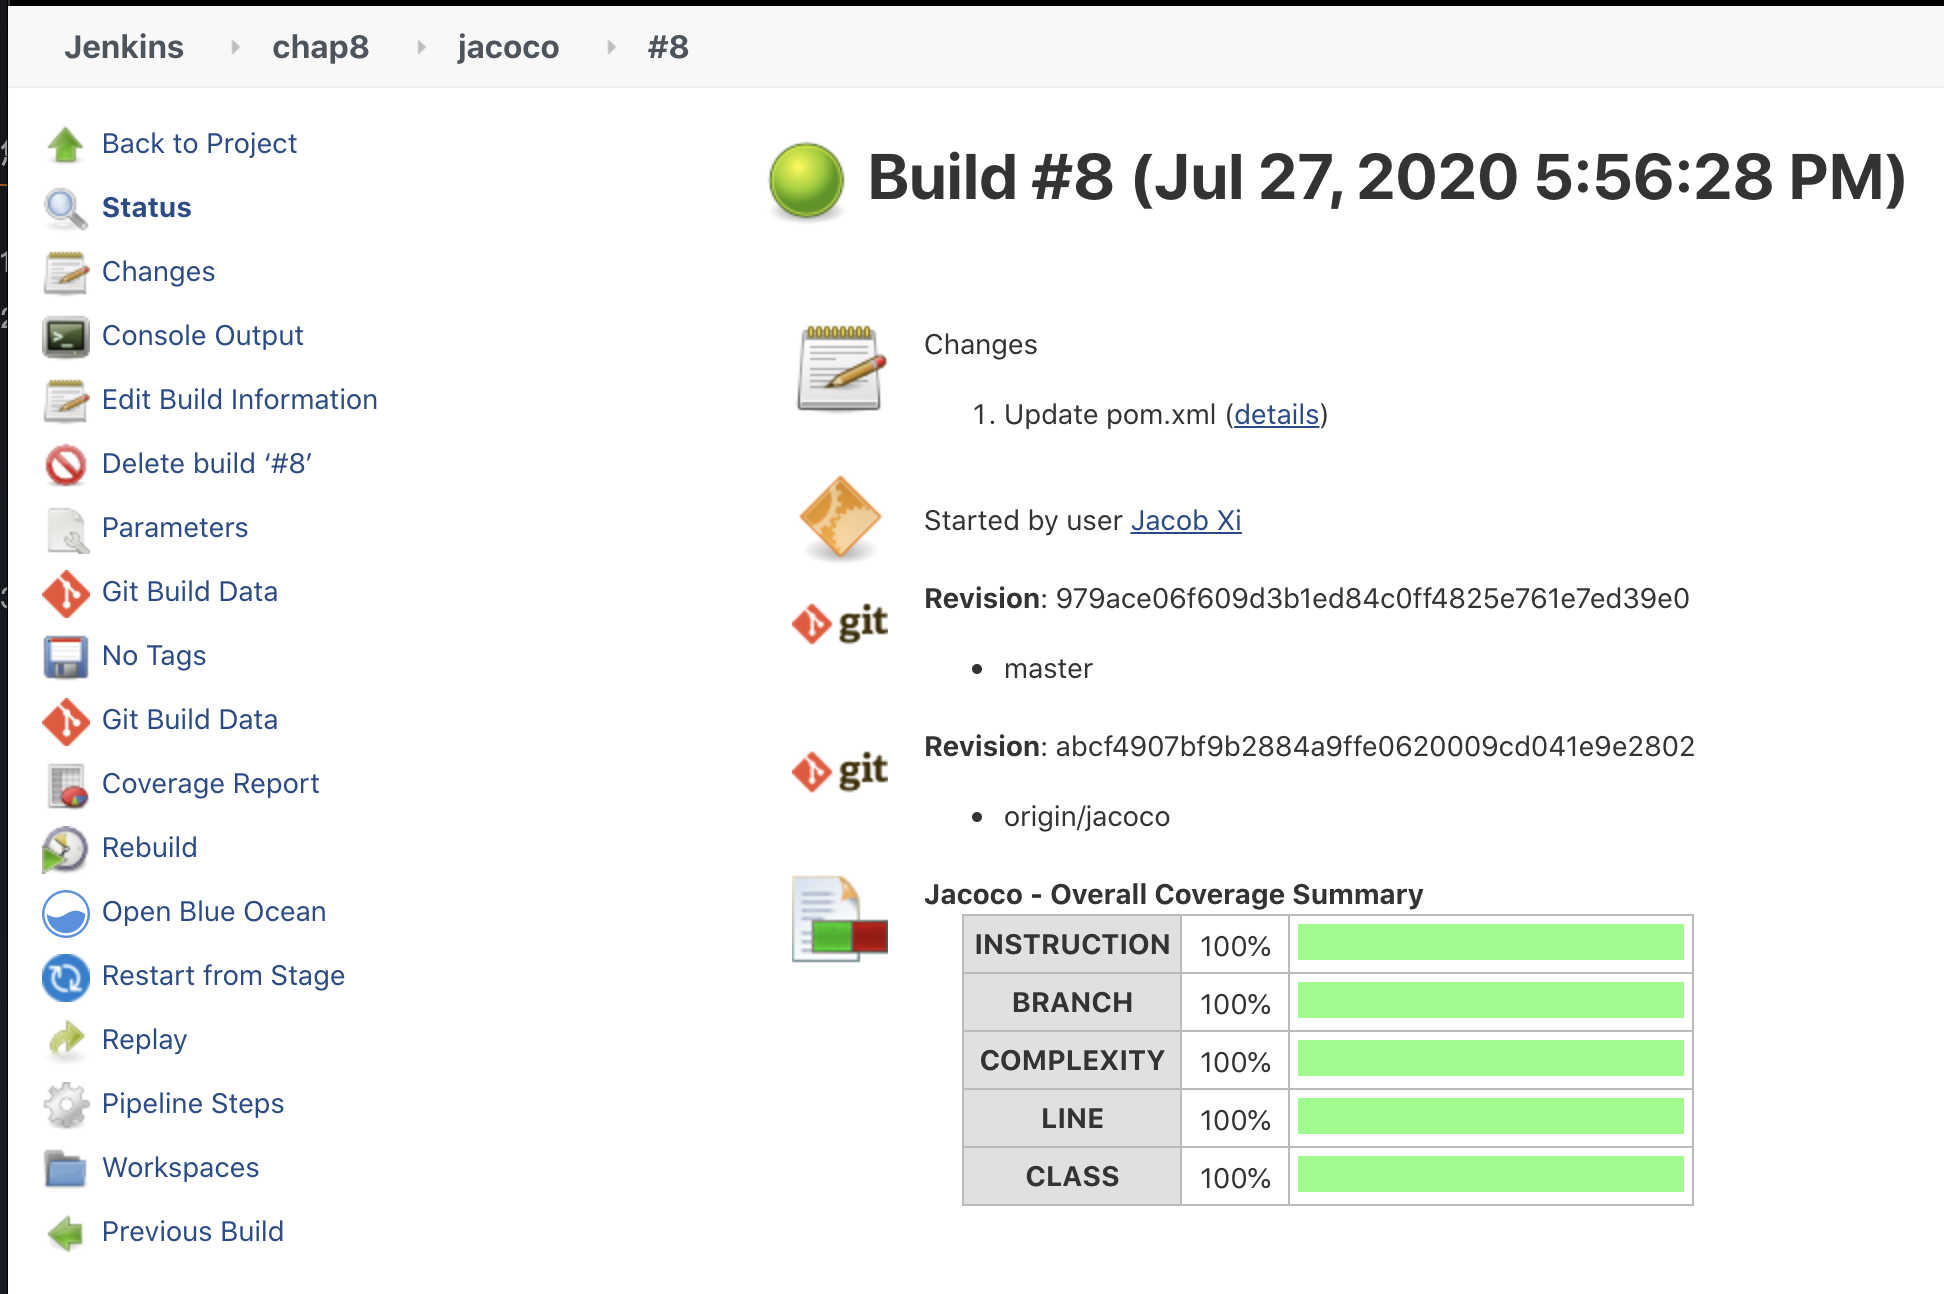Image resolution: width=1944 pixels, height=1294 pixels.
Task: Click the INSTRUCTION coverage green bar
Action: click(x=1490, y=943)
